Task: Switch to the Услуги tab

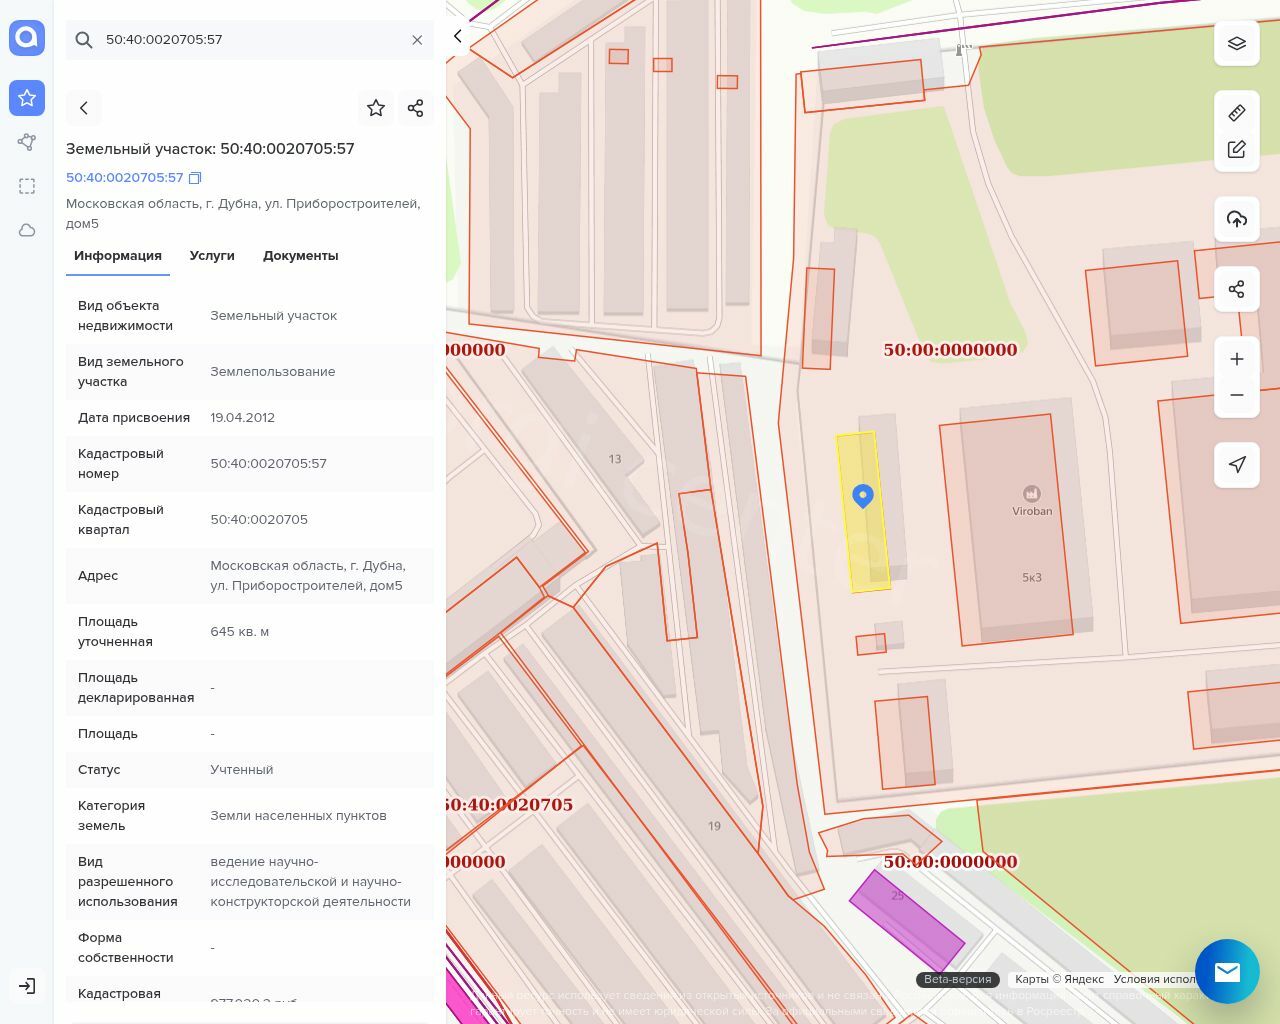Action: point(212,256)
